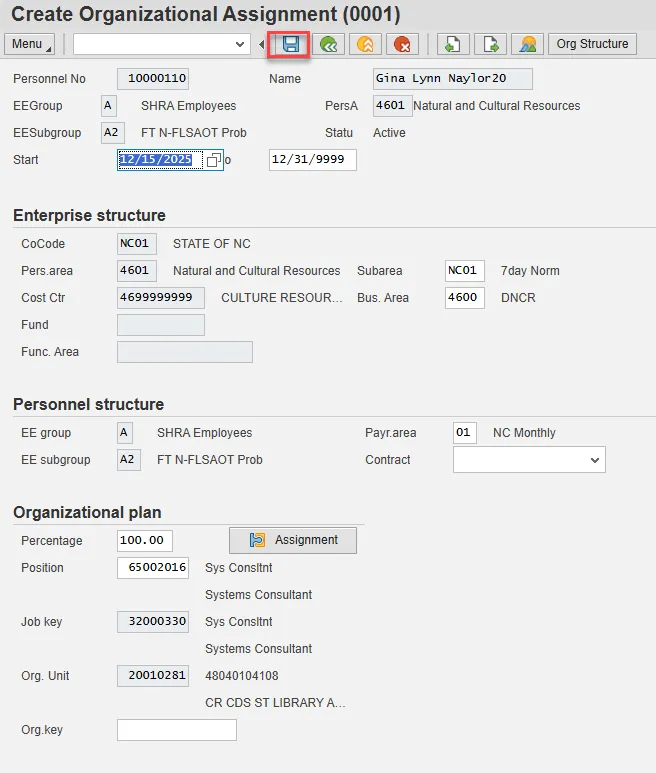Image resolution: width=656 pixels, height=773 pixels.
Task: Expand the command field dropdown
Action: pos(240,44)
